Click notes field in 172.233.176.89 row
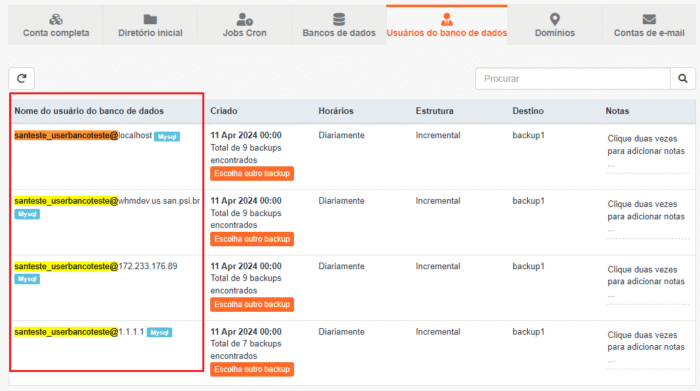This screenshot has width=700, height=391. coord(647,283)
